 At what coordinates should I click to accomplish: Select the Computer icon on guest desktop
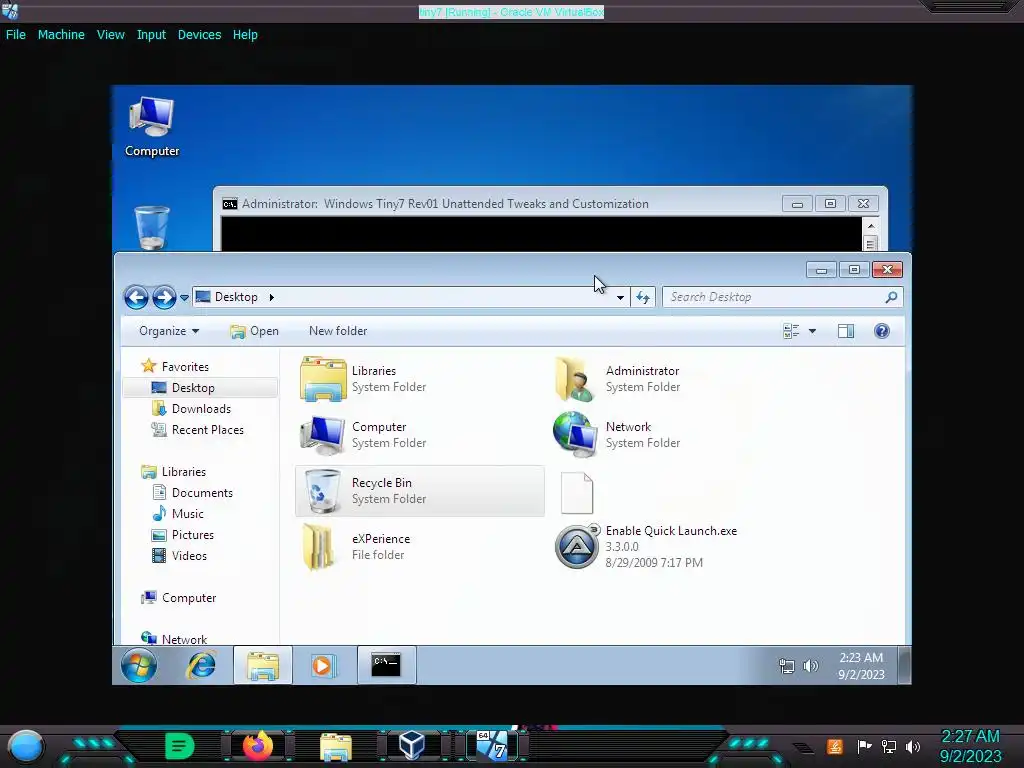click(x=152, y=127)
